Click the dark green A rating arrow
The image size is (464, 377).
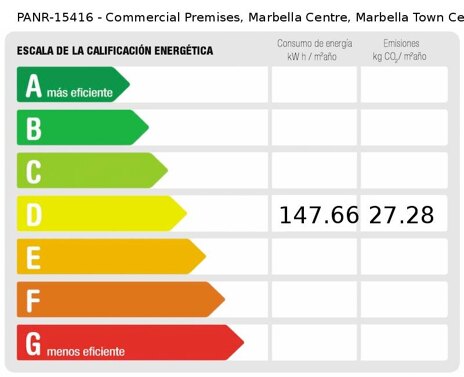pyautogui.click(x=73, y=84)
